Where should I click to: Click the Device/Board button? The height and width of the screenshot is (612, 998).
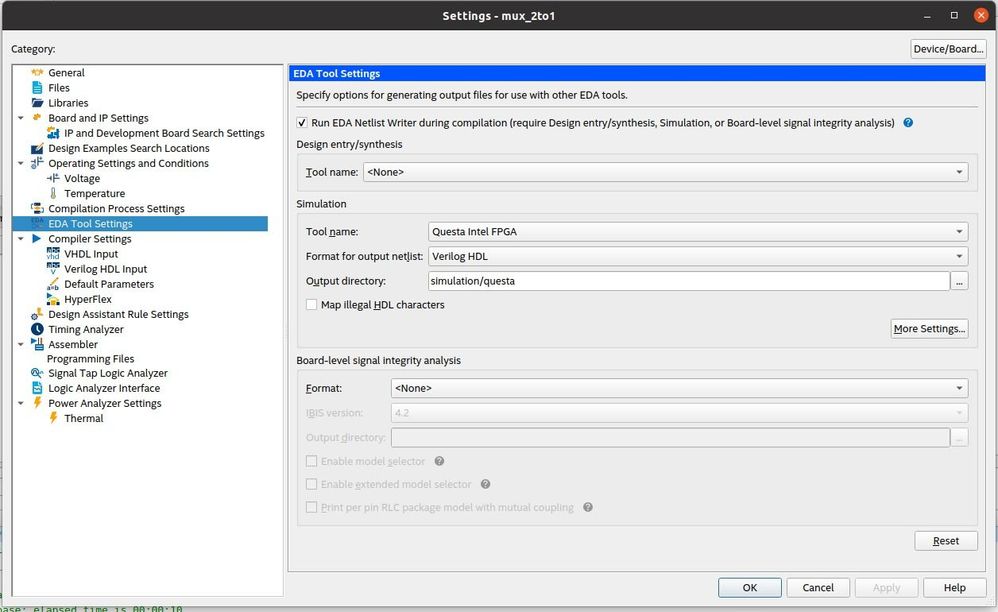pyautogui.click(x=948, y=49)
